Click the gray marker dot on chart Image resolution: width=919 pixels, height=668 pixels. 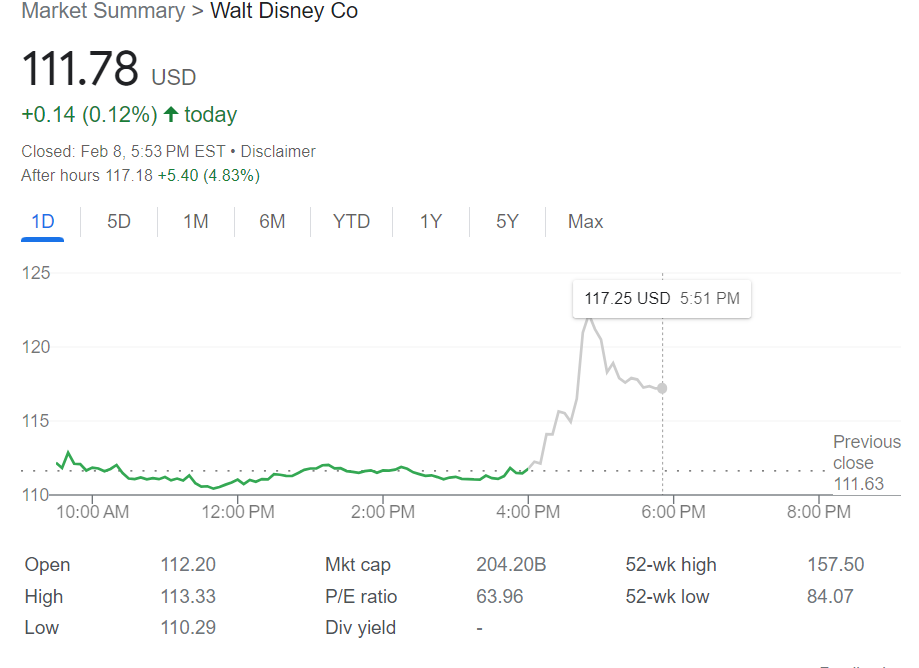662,387
